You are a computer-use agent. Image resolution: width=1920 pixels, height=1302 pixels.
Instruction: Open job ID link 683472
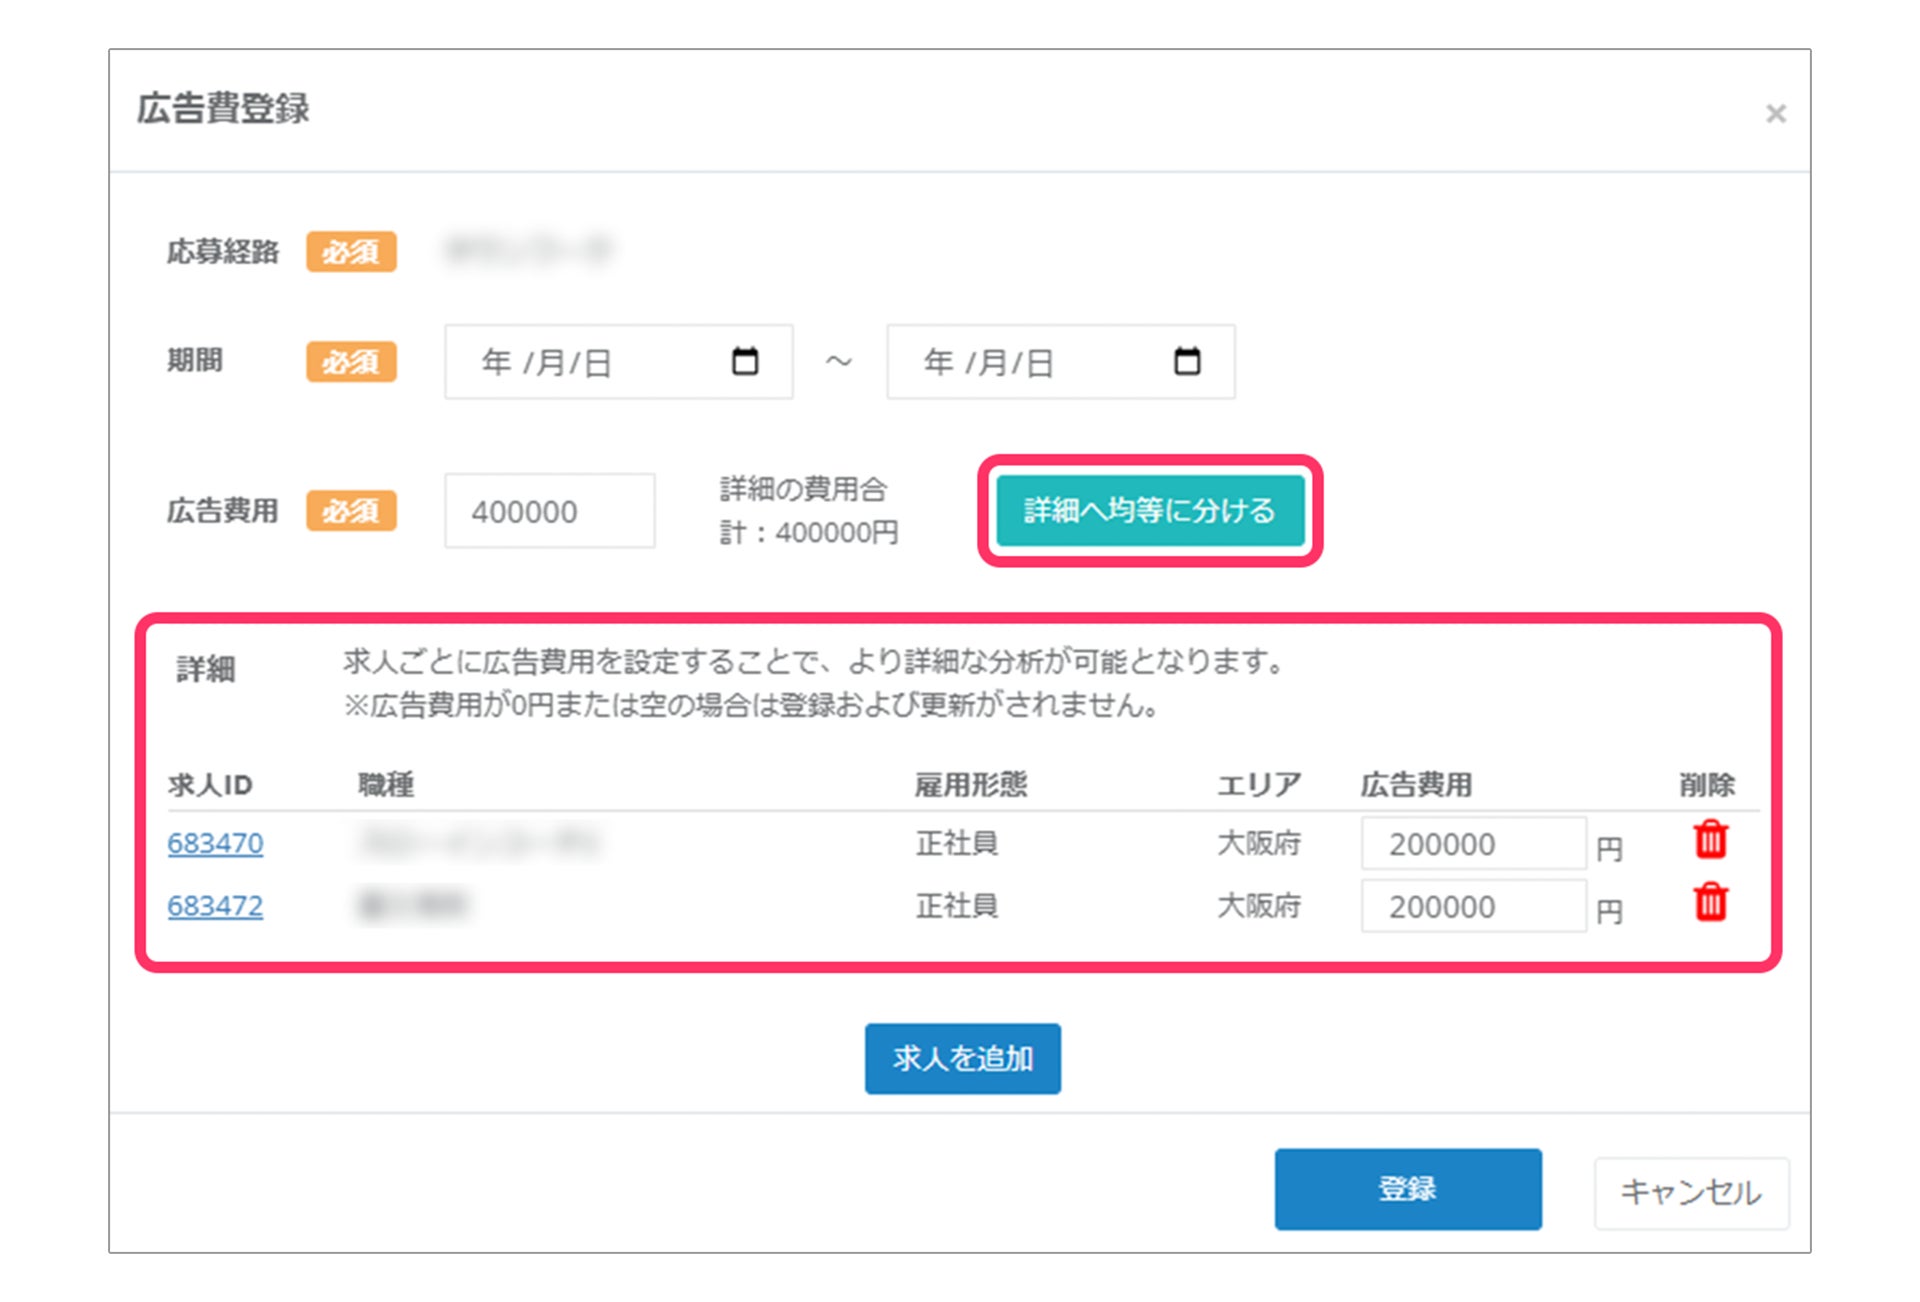(215, 906)
